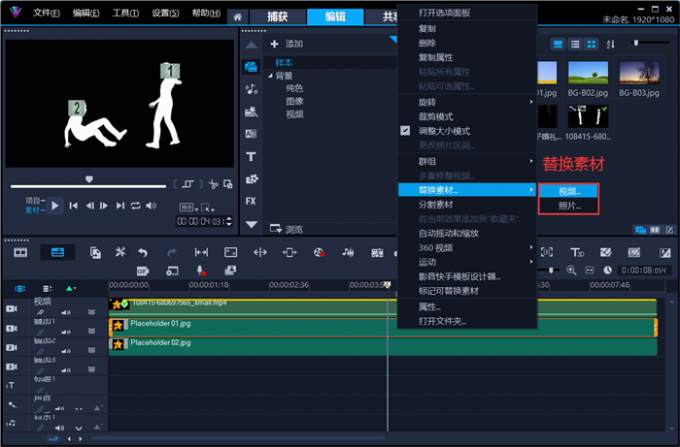Open the Title (T) library icon

(x=250, y=156)
